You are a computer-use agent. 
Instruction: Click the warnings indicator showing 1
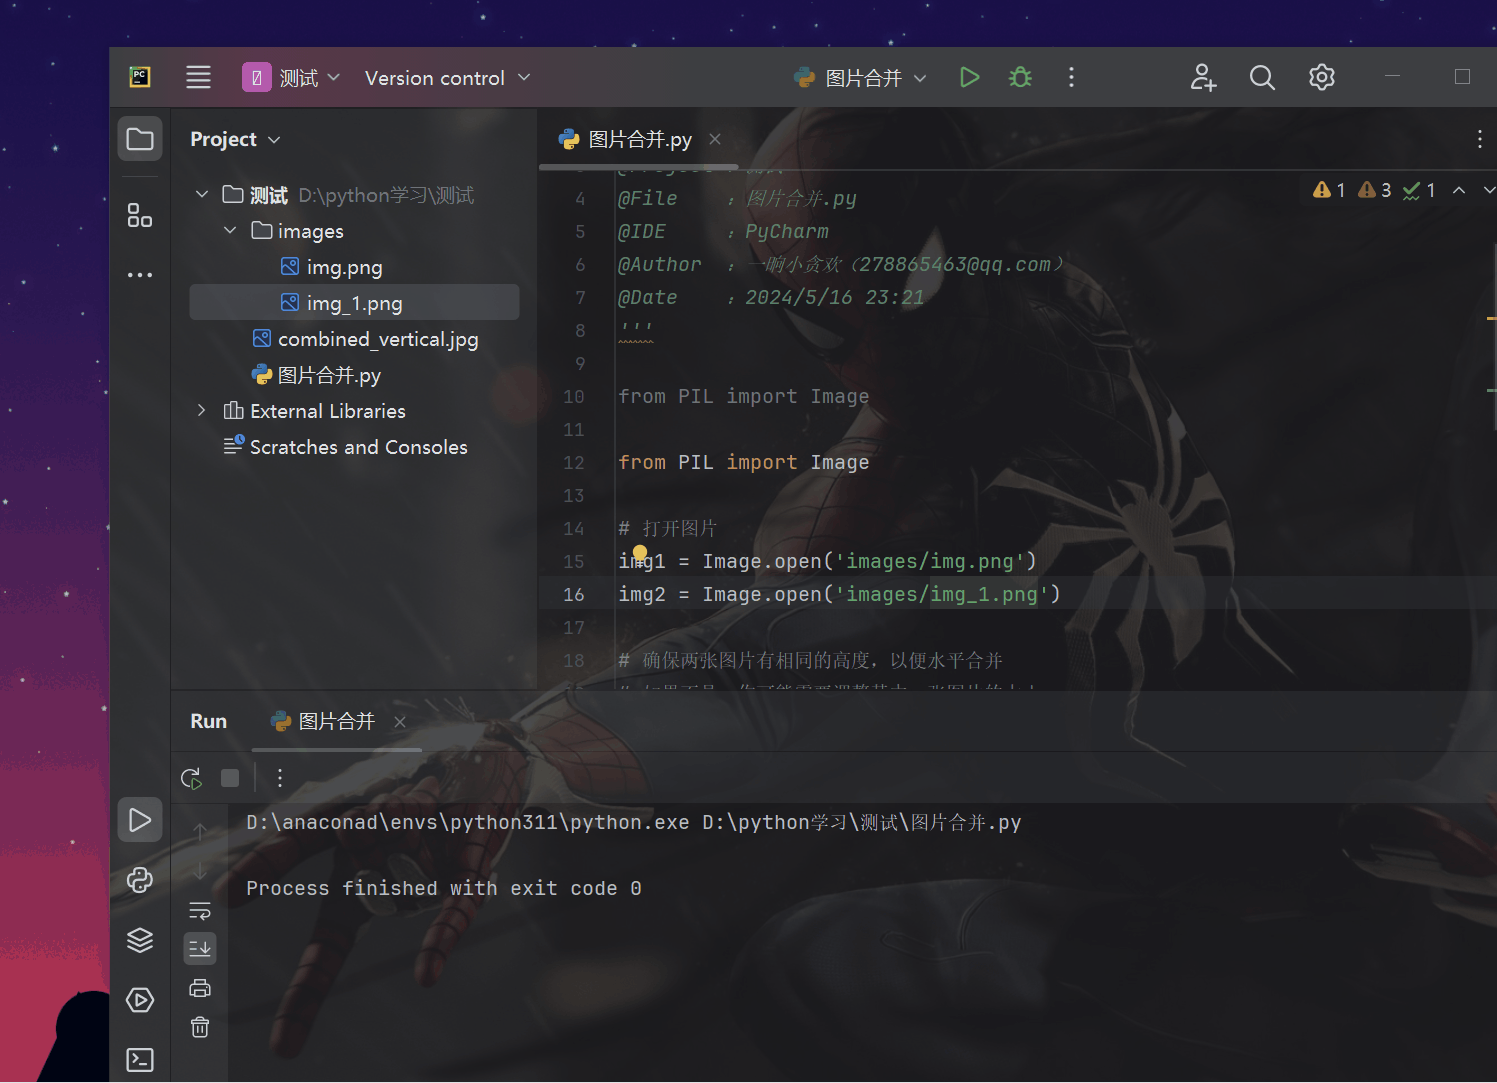(x=1329, y=190)
